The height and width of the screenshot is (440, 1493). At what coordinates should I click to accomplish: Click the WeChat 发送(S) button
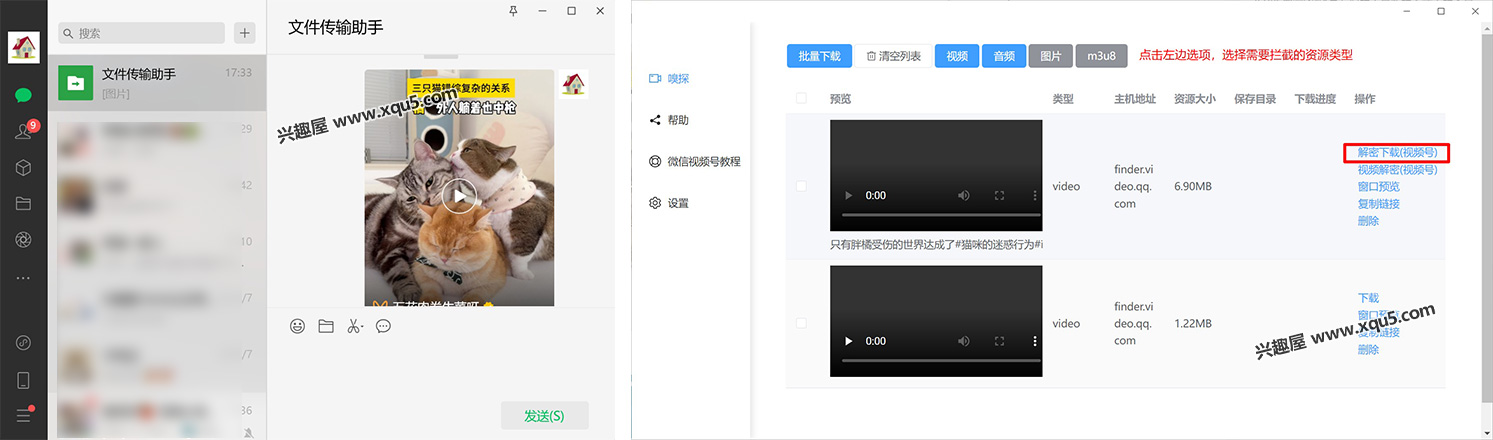[x=544, y=416]
